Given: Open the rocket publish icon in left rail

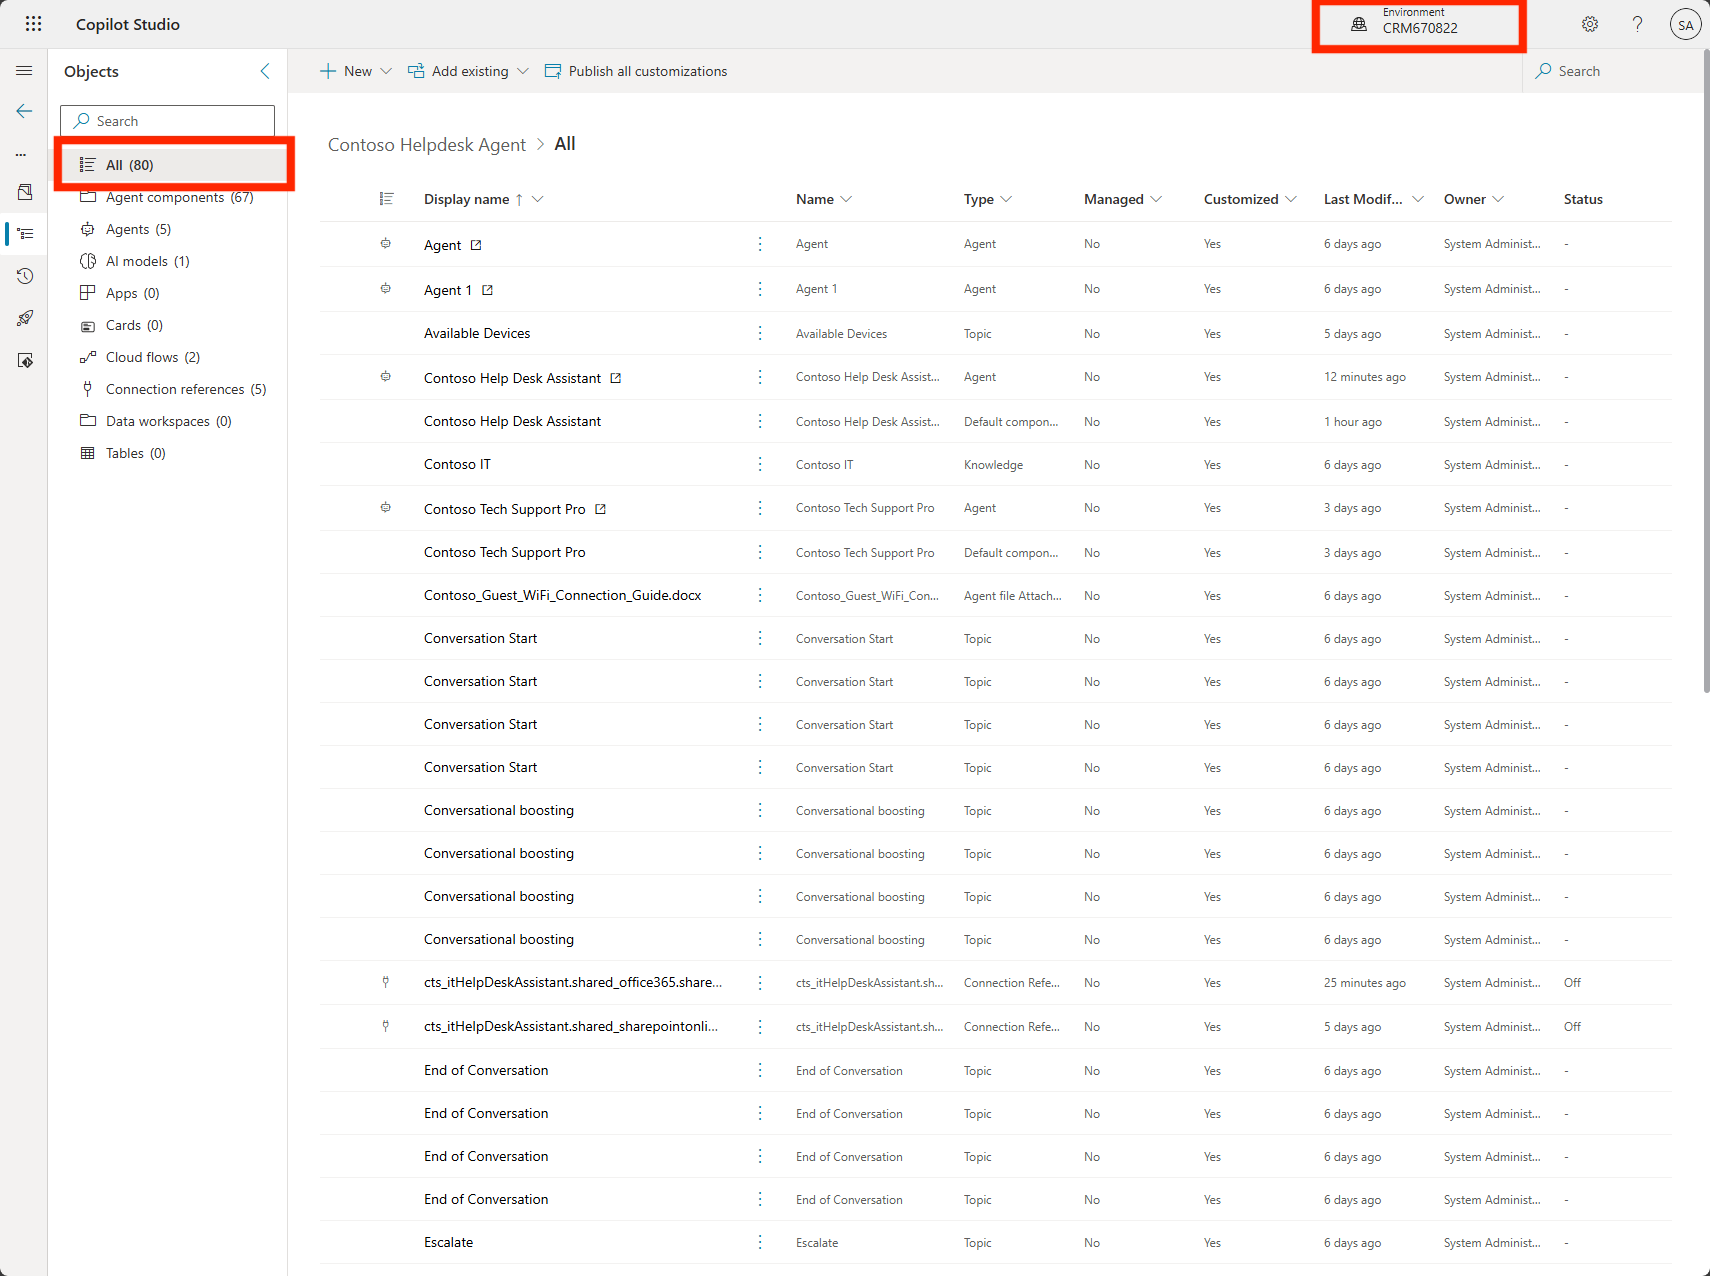Looking at the screenshot, I should click(x=25, y=318).
